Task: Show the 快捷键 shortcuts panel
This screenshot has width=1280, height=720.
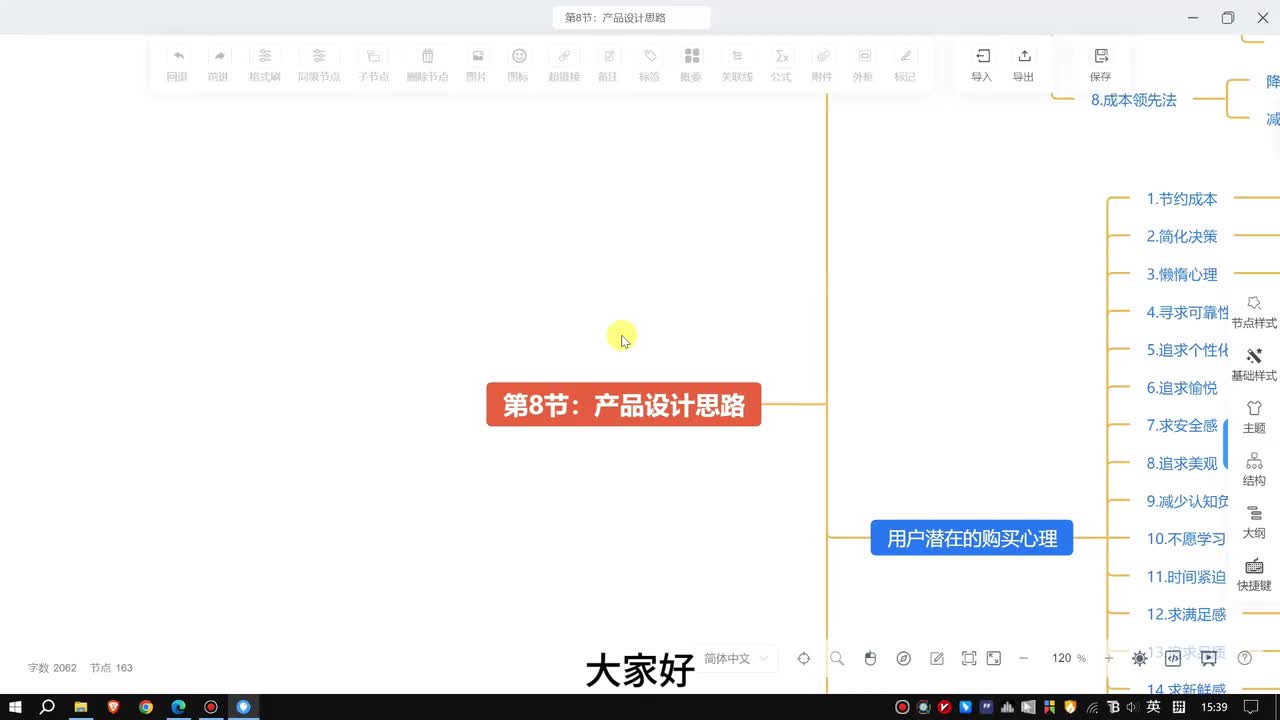Action: tap(1254, 574)
